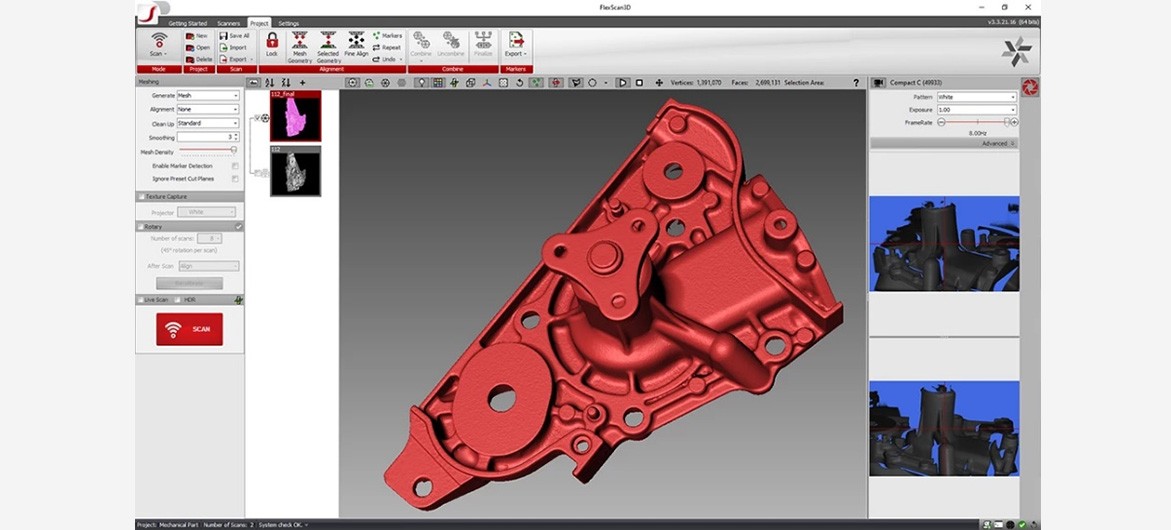Click the Lock alignment icon
The height and width of the screenshot is (530, 1171).
272,44
